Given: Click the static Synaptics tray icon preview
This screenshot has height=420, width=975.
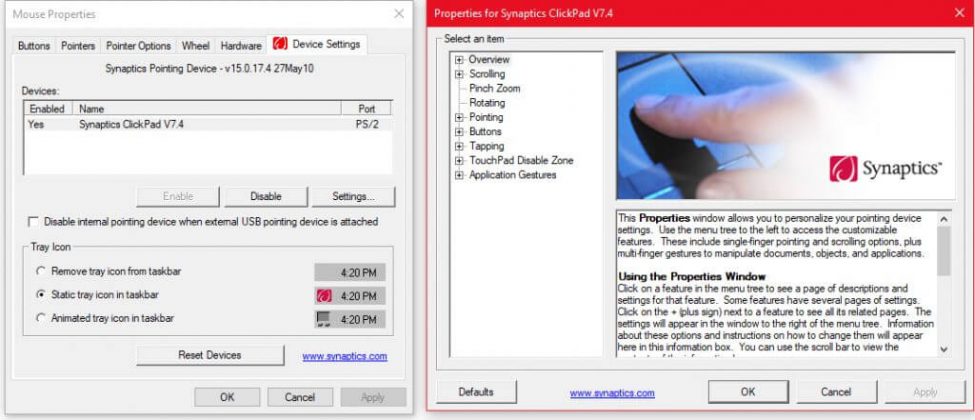Looking at the screenshot, I should [x=324, y=296].
